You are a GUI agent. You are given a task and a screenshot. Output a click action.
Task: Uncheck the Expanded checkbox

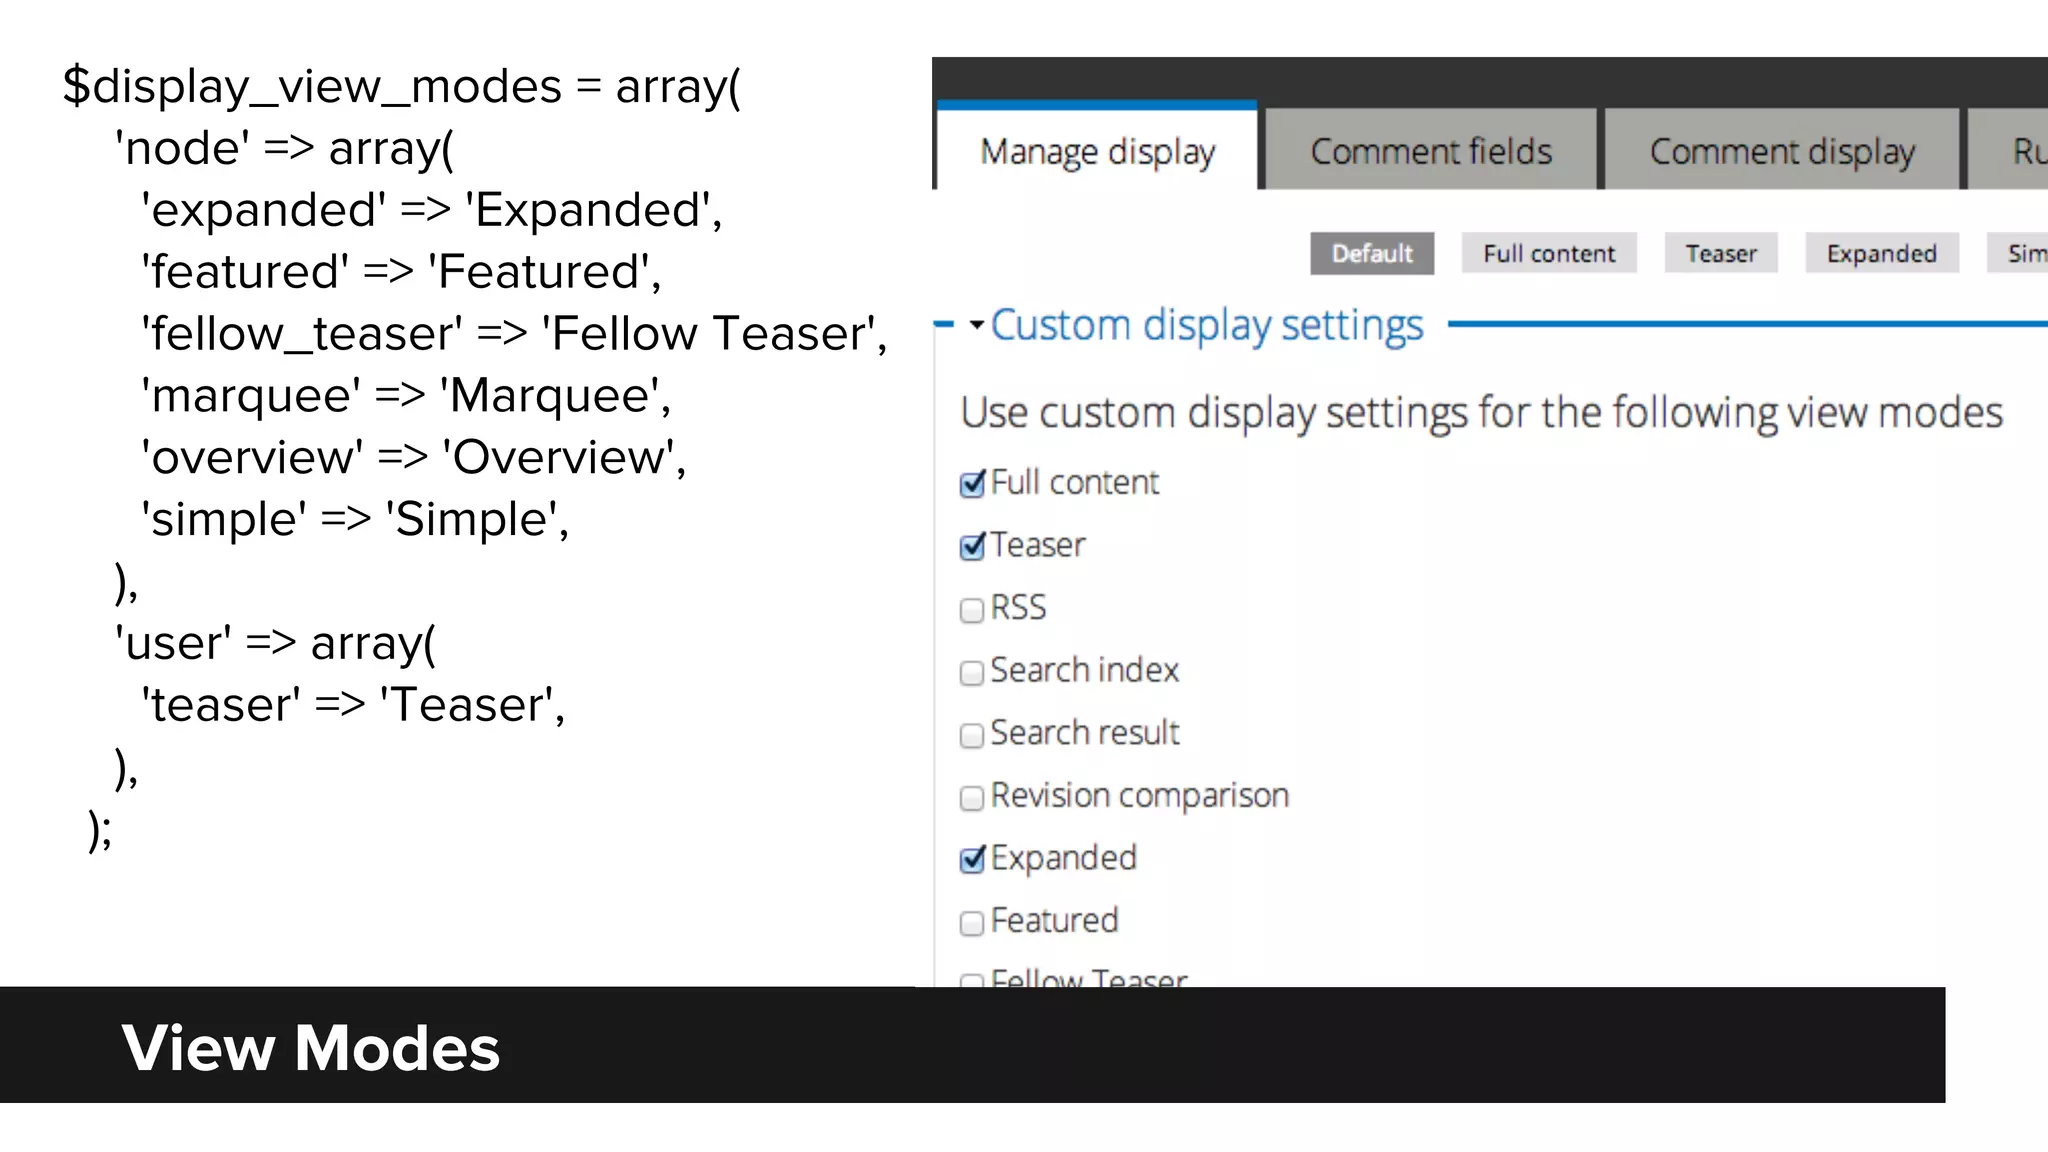click(972, 860)
